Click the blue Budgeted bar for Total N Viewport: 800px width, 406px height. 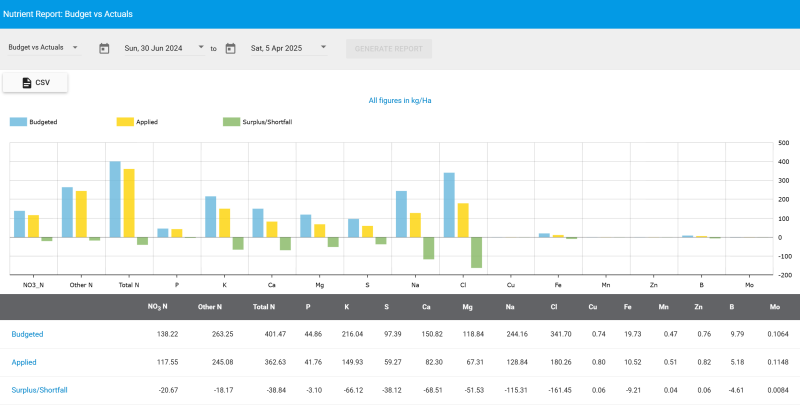(x=115, y=200)
